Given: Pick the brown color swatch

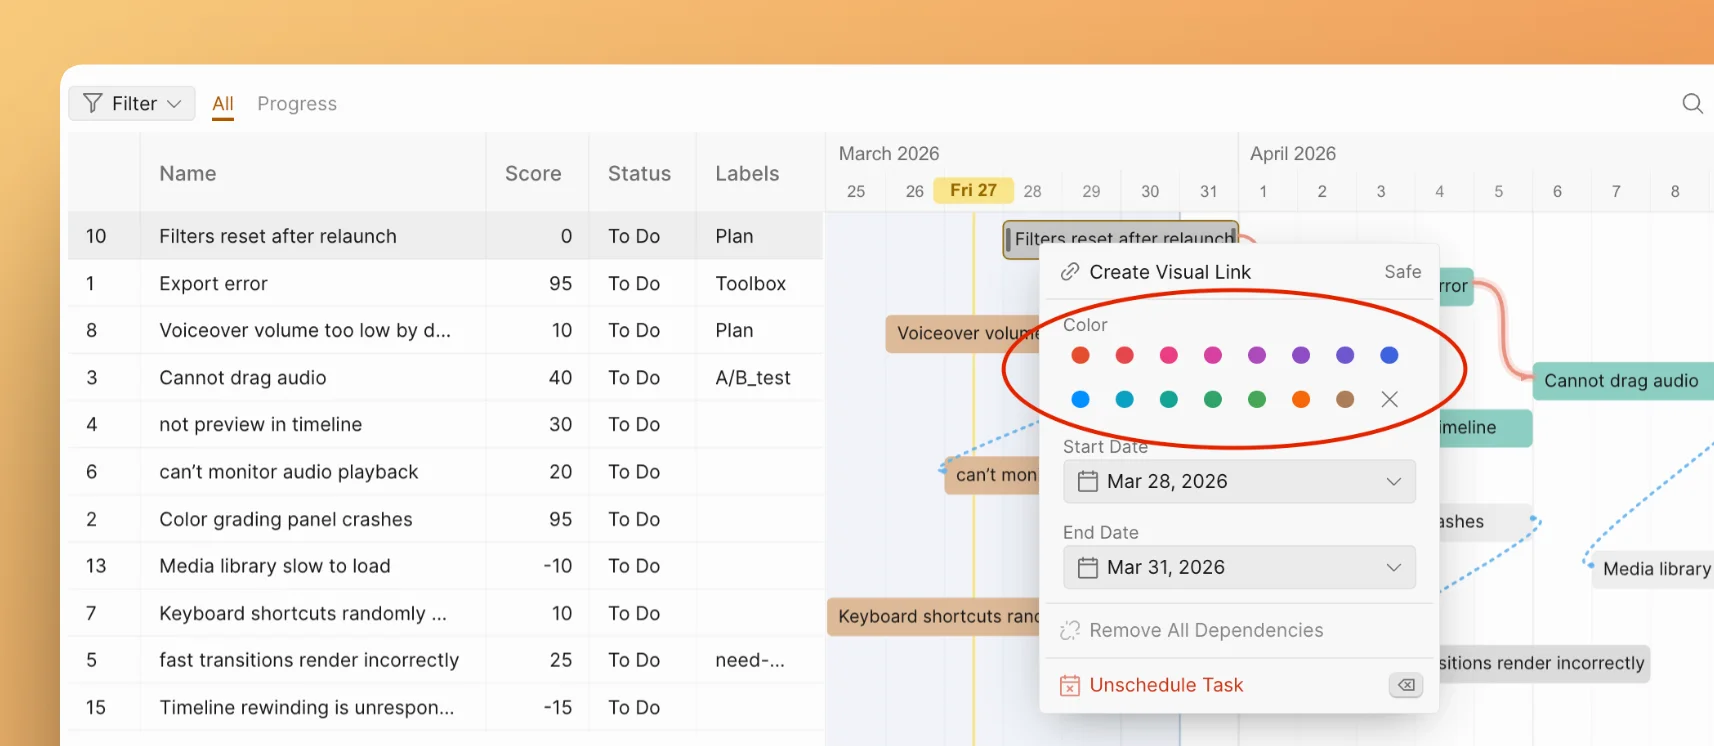Looking at the screenshot, I should click(x=1344, y=399).
